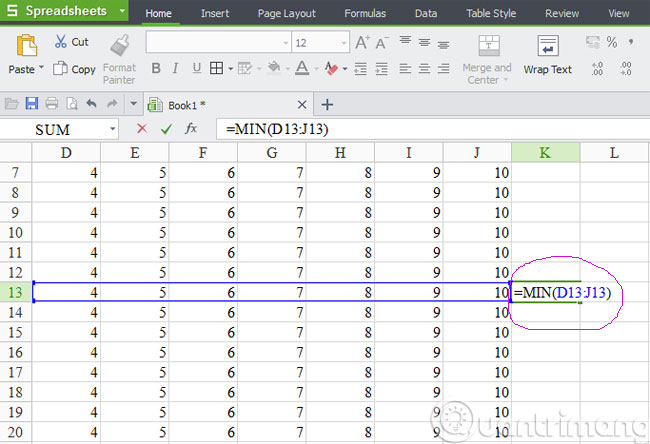Open the Name Box dropdown arrow

click(112, 129)
